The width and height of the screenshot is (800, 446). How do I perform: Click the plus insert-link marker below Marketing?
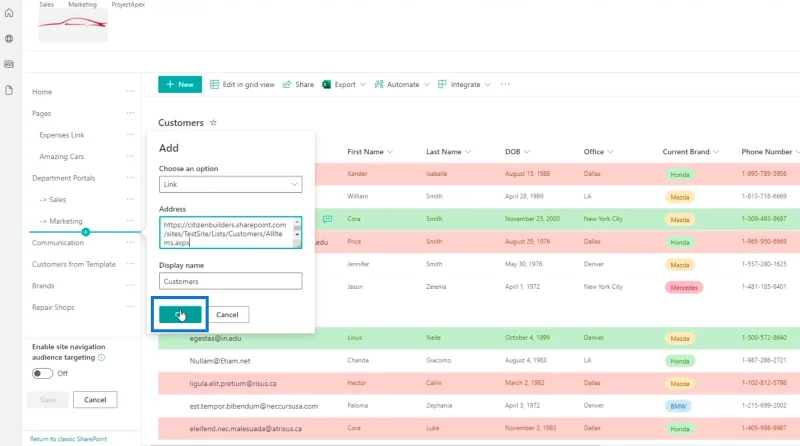tap(86, 232)
